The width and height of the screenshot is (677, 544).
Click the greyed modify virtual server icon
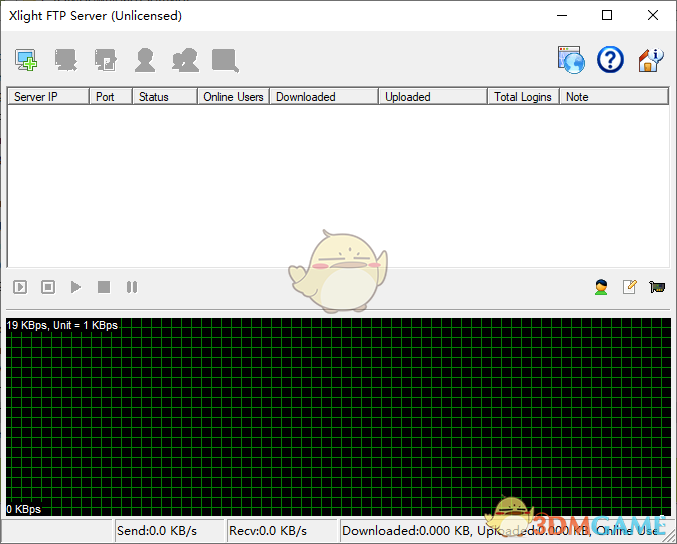tap(105, 60)
